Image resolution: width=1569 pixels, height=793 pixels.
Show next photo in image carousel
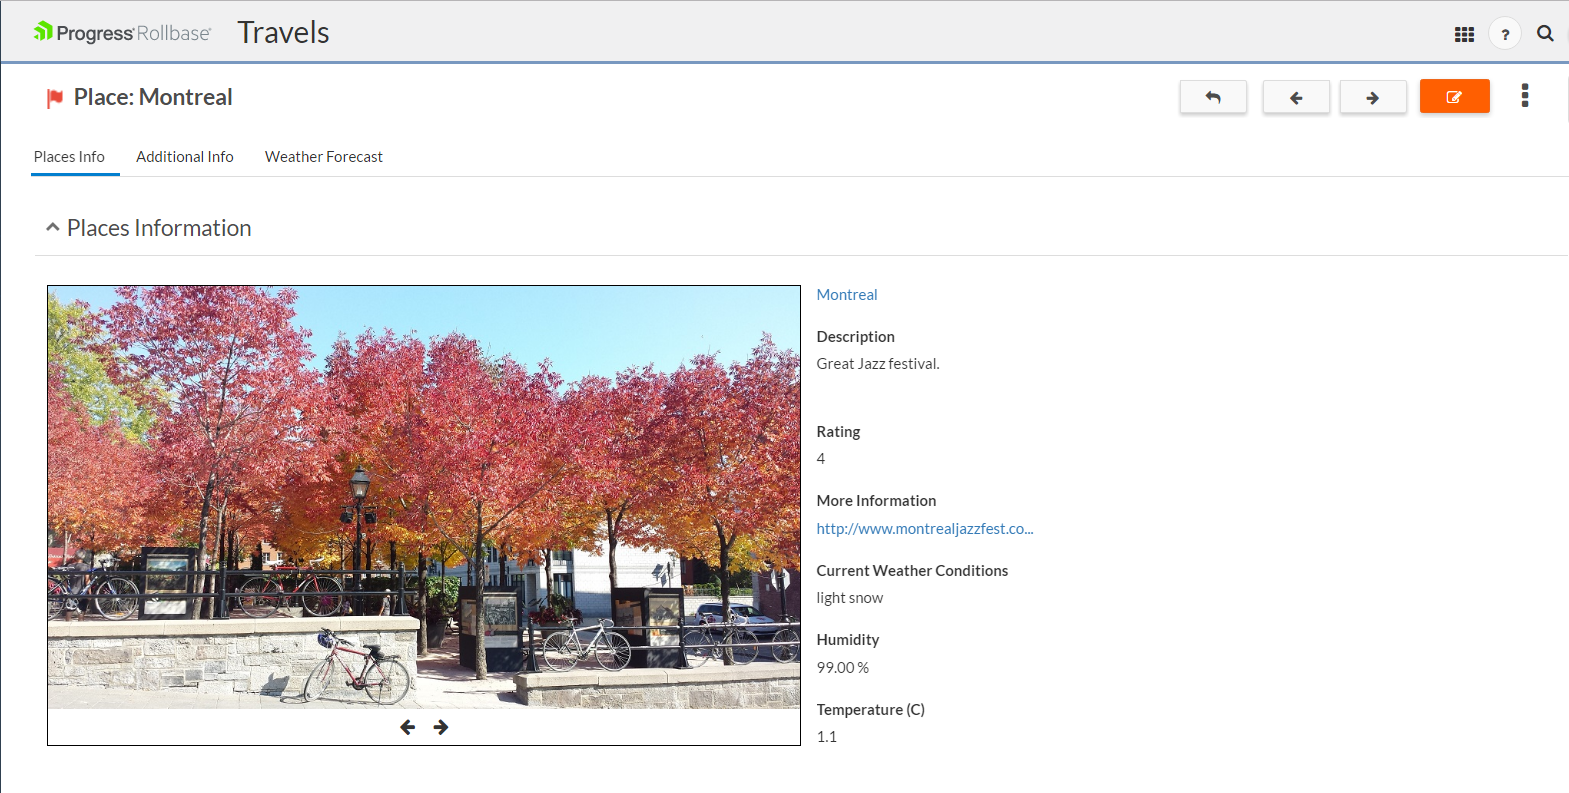(x=441, y=727)
